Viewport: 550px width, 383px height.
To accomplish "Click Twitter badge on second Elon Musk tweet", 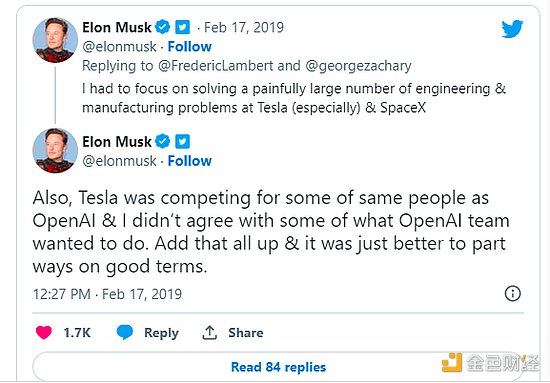I will click(182, 142).
